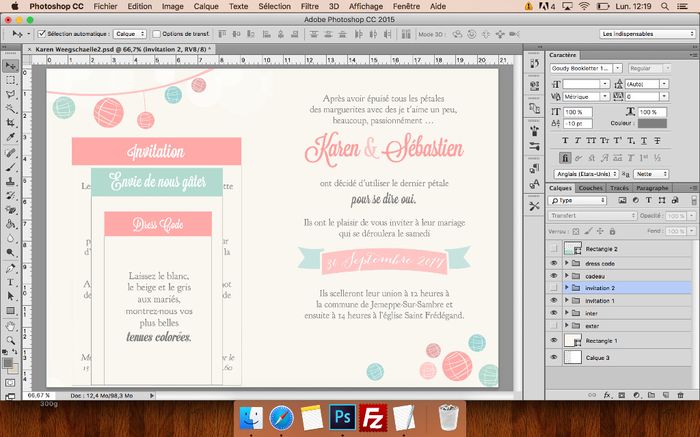This screenshot has height=437, width=700.
Task: Switch to the Paragraphe tab
Action: coord(652,188)
